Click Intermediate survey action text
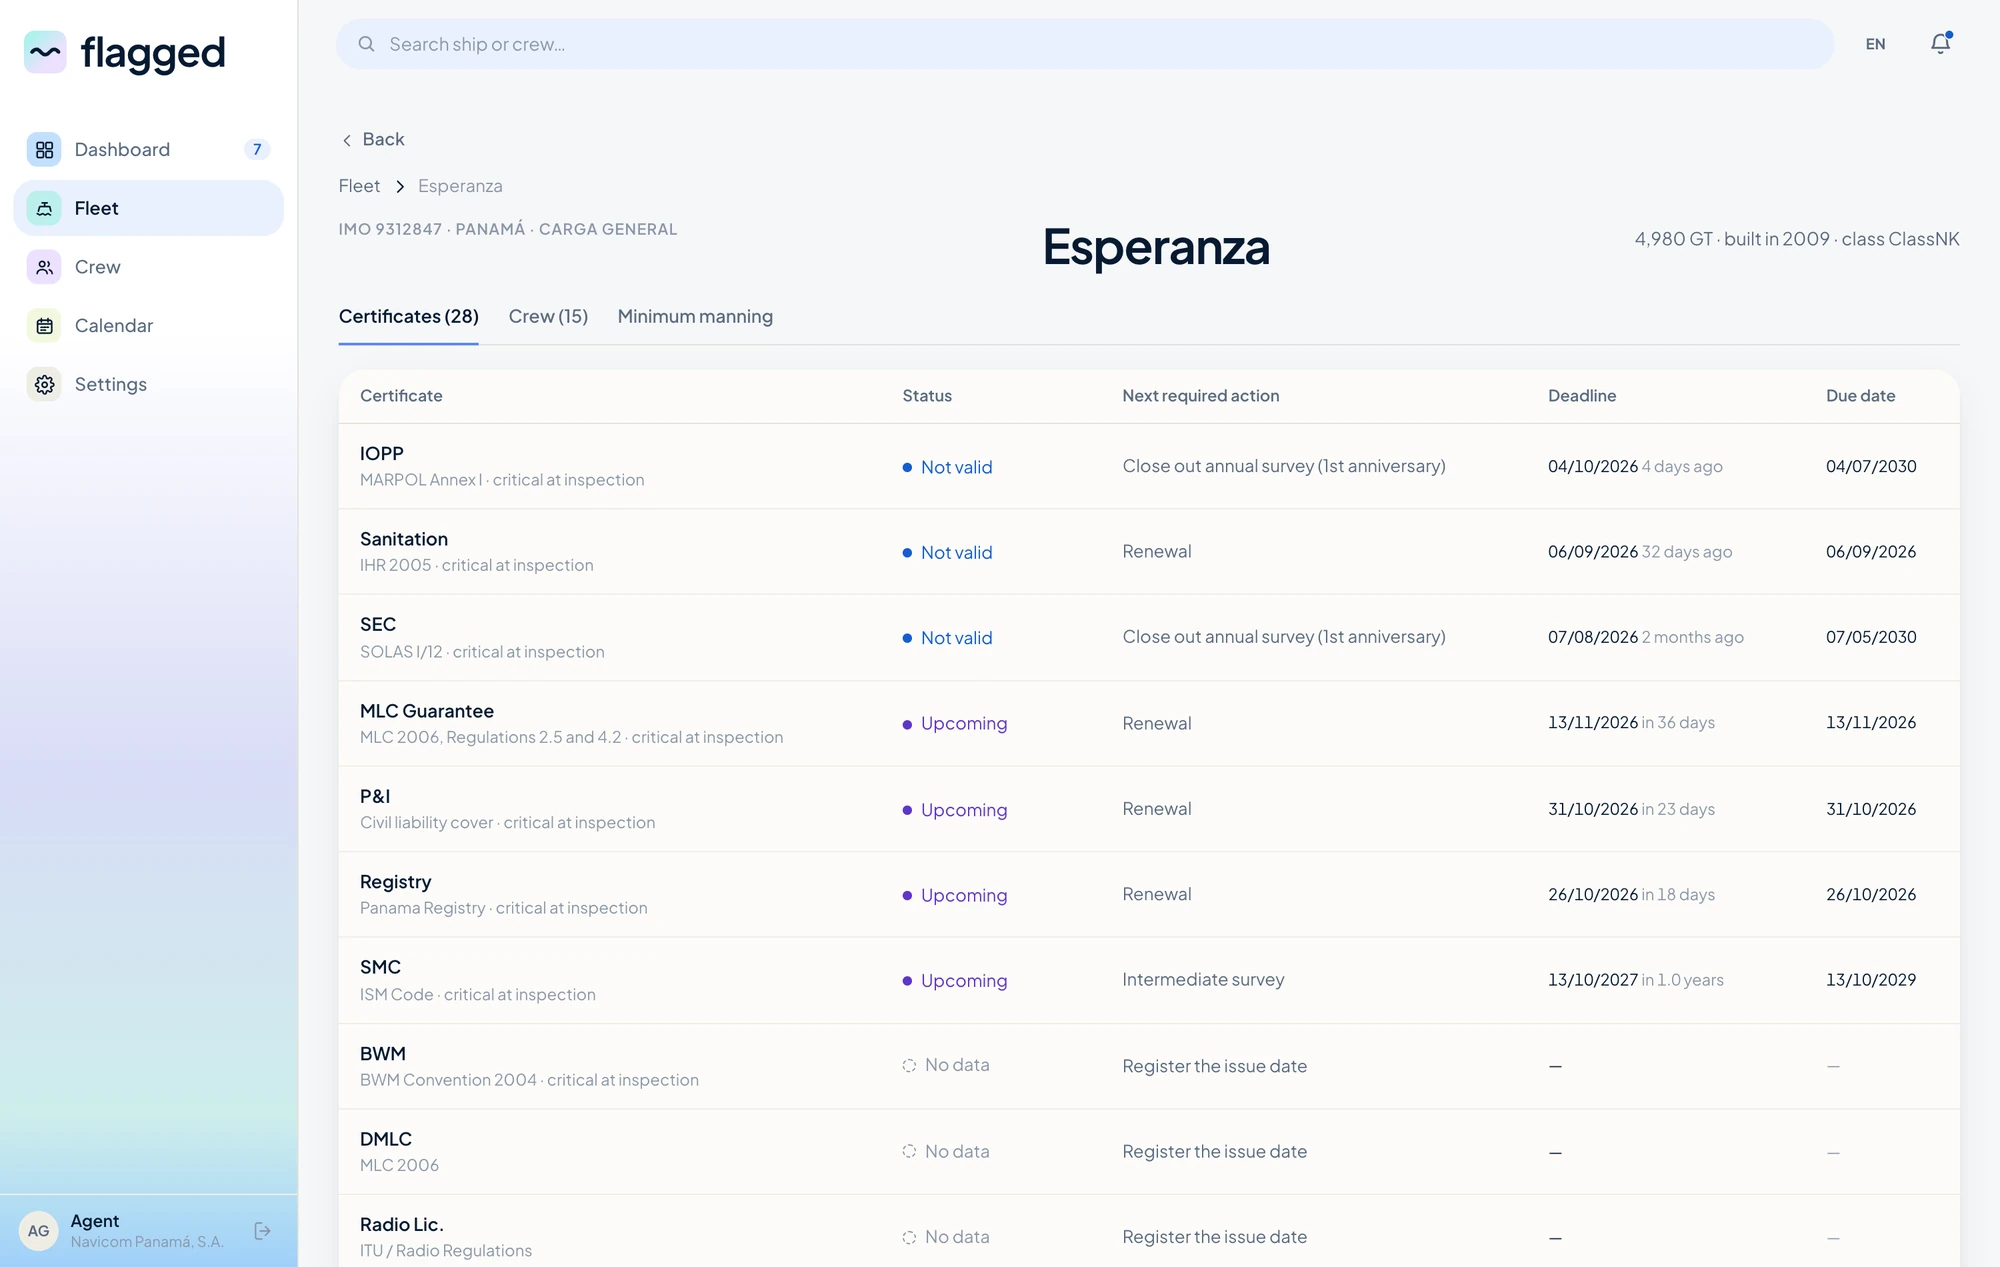The image size is (2000, 1267). tap(1203, 980)
